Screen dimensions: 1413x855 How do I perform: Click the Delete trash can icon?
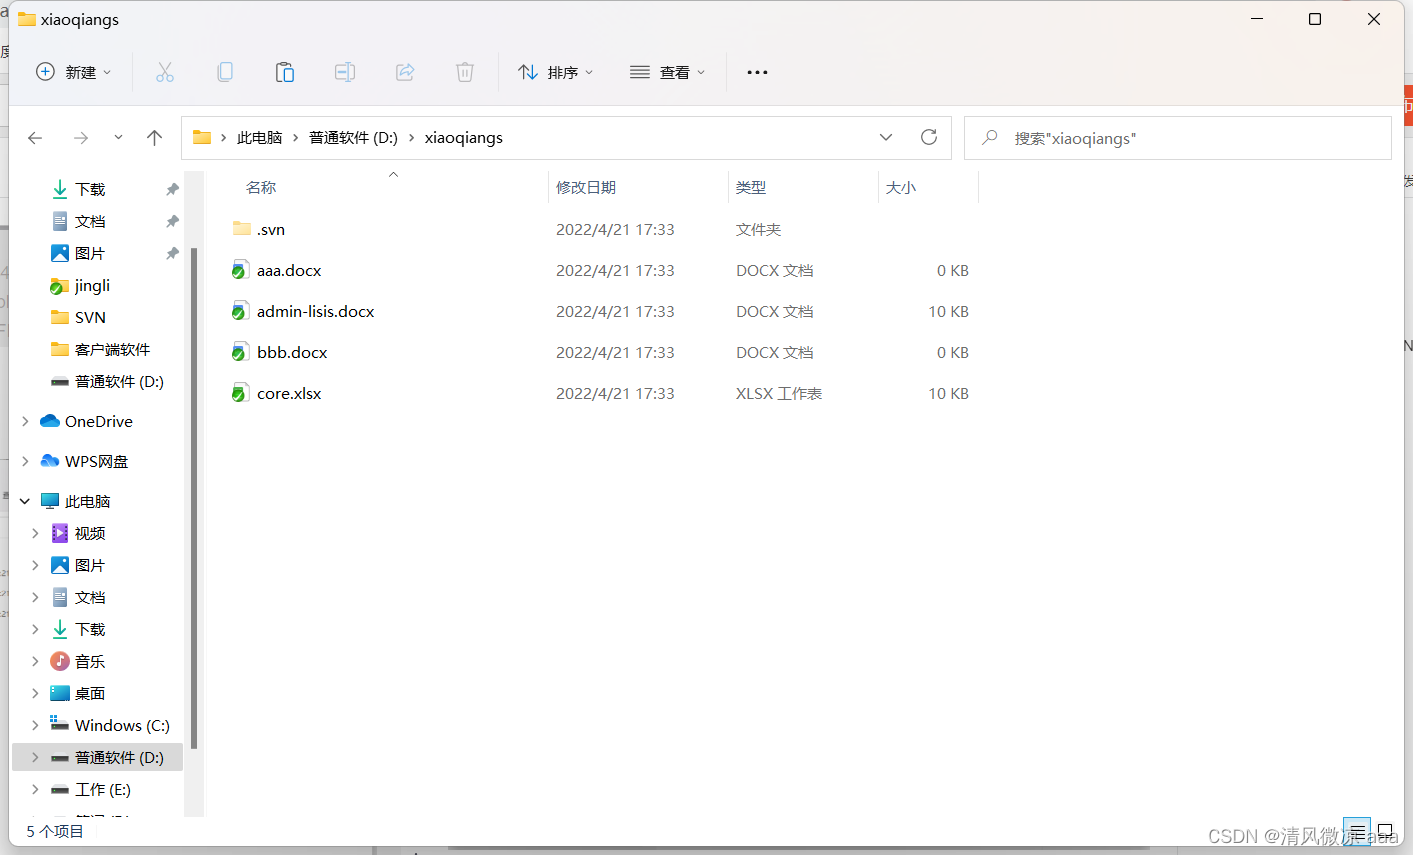tap(465, 72)
